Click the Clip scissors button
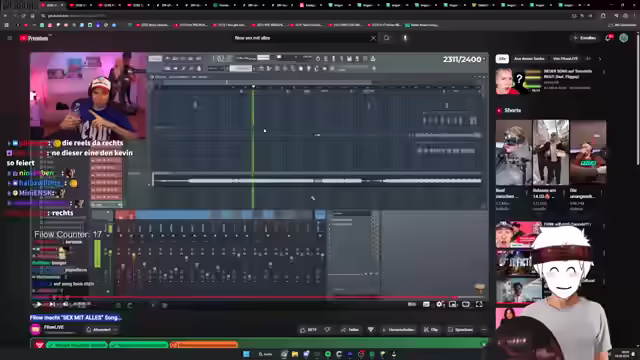This screenshot has width=640, height=360. [431, 330]
